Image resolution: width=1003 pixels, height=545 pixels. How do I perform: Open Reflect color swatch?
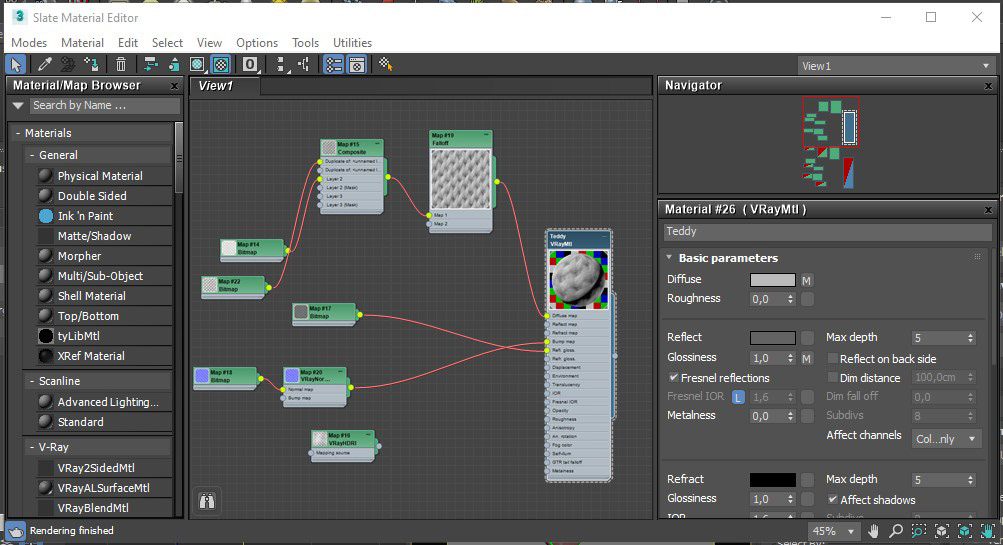click(773, 338)
